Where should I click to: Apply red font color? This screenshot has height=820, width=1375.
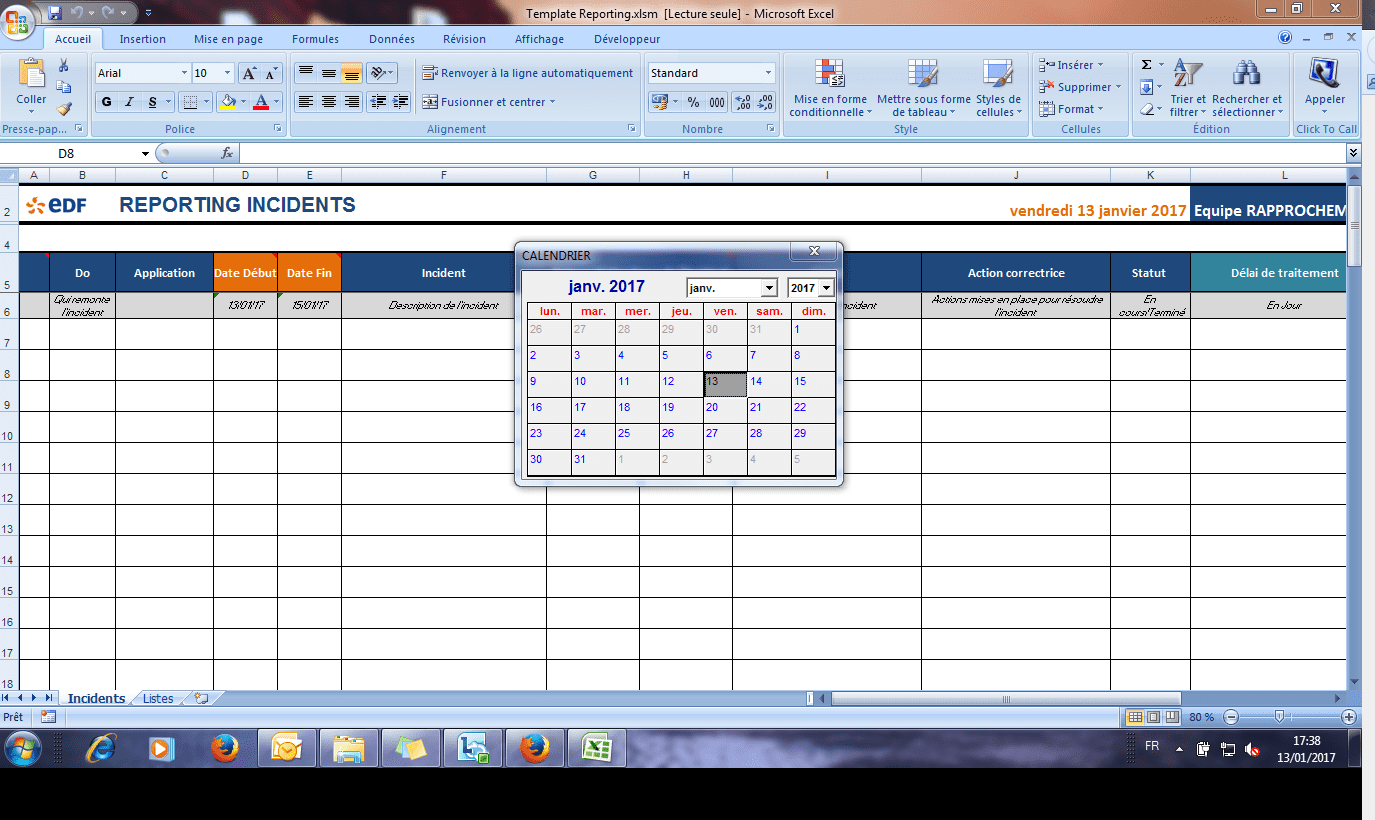pos(261,102)
